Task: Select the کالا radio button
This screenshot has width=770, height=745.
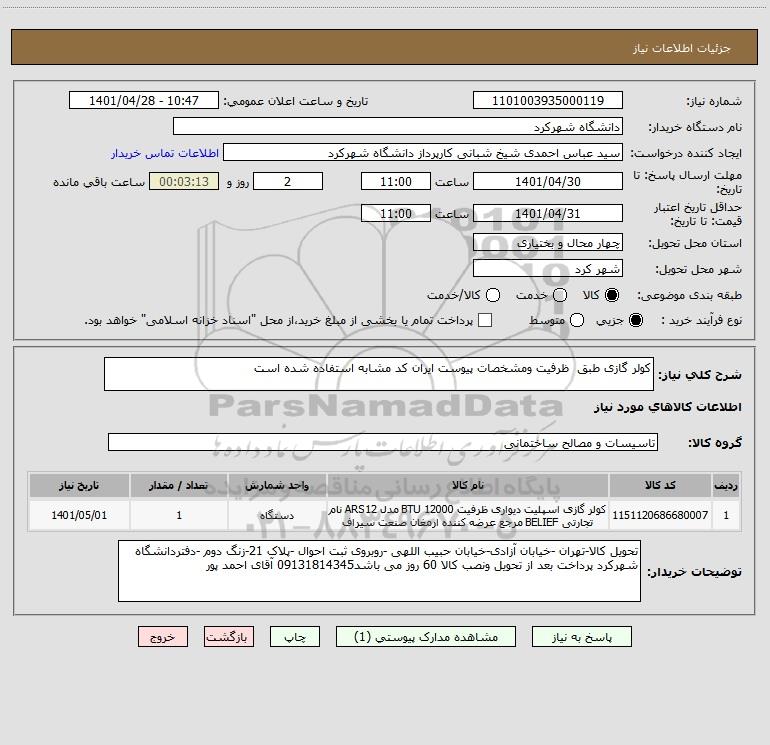Action: click(612, 295)
